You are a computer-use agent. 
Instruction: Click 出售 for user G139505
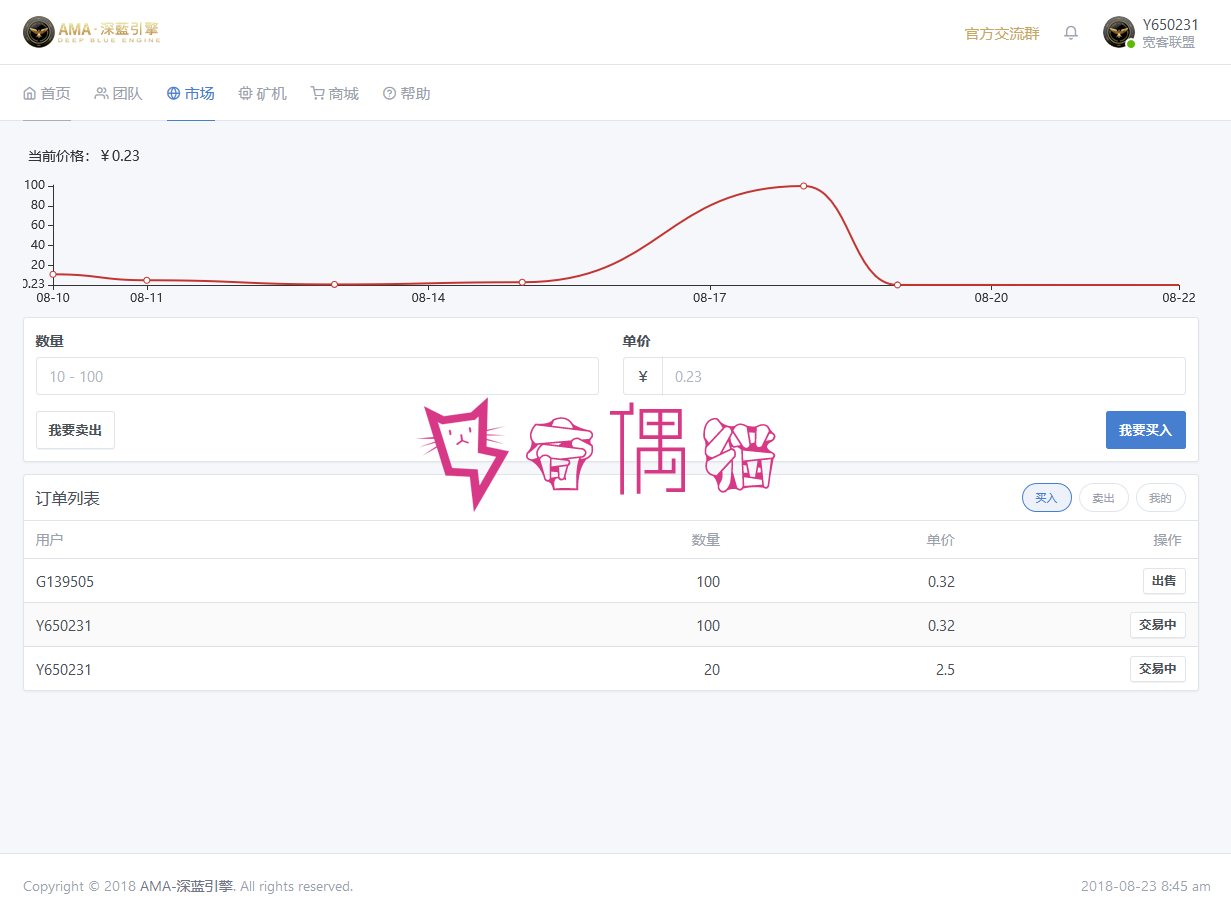tap(1164, 581)
